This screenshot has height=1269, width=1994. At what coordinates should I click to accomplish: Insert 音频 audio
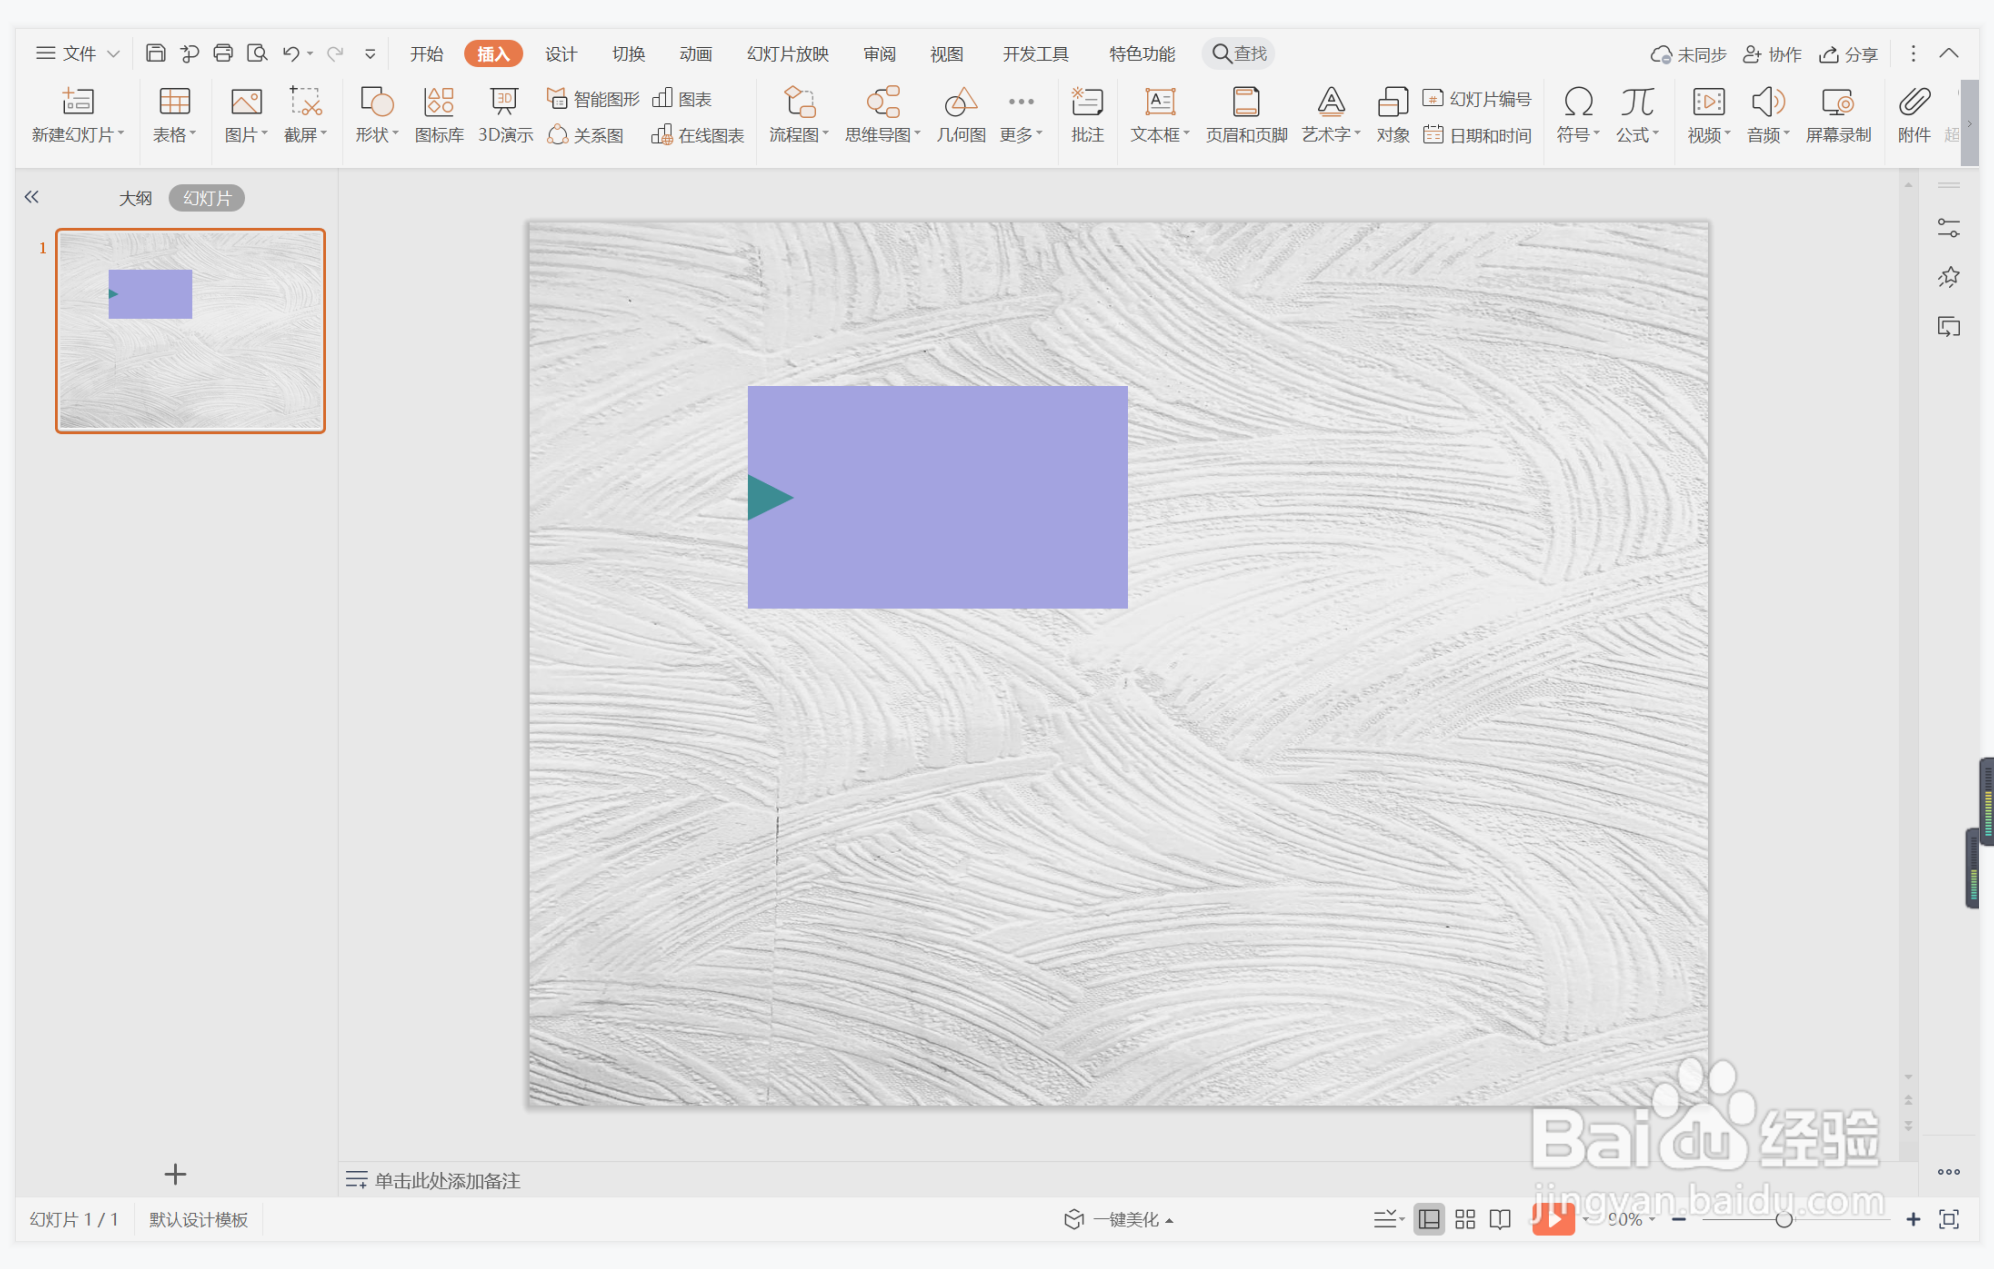(x=1768, y=115)
